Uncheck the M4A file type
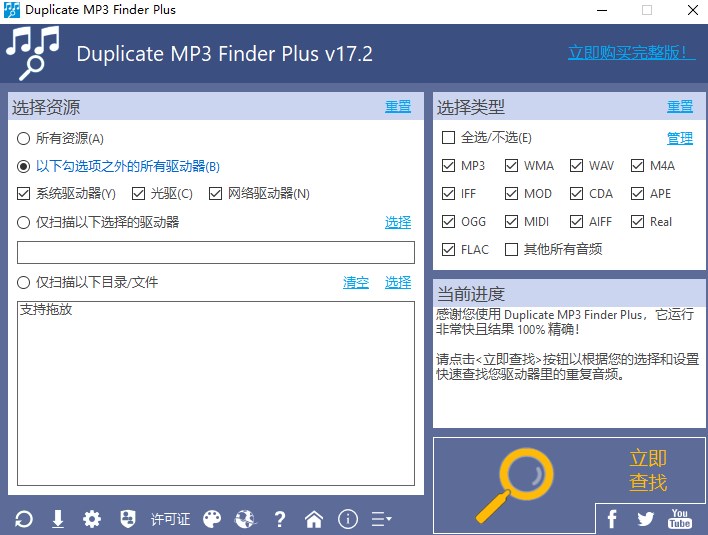Image resolution: width=708 pixels, height=535 pixels. tap(637, 166)
